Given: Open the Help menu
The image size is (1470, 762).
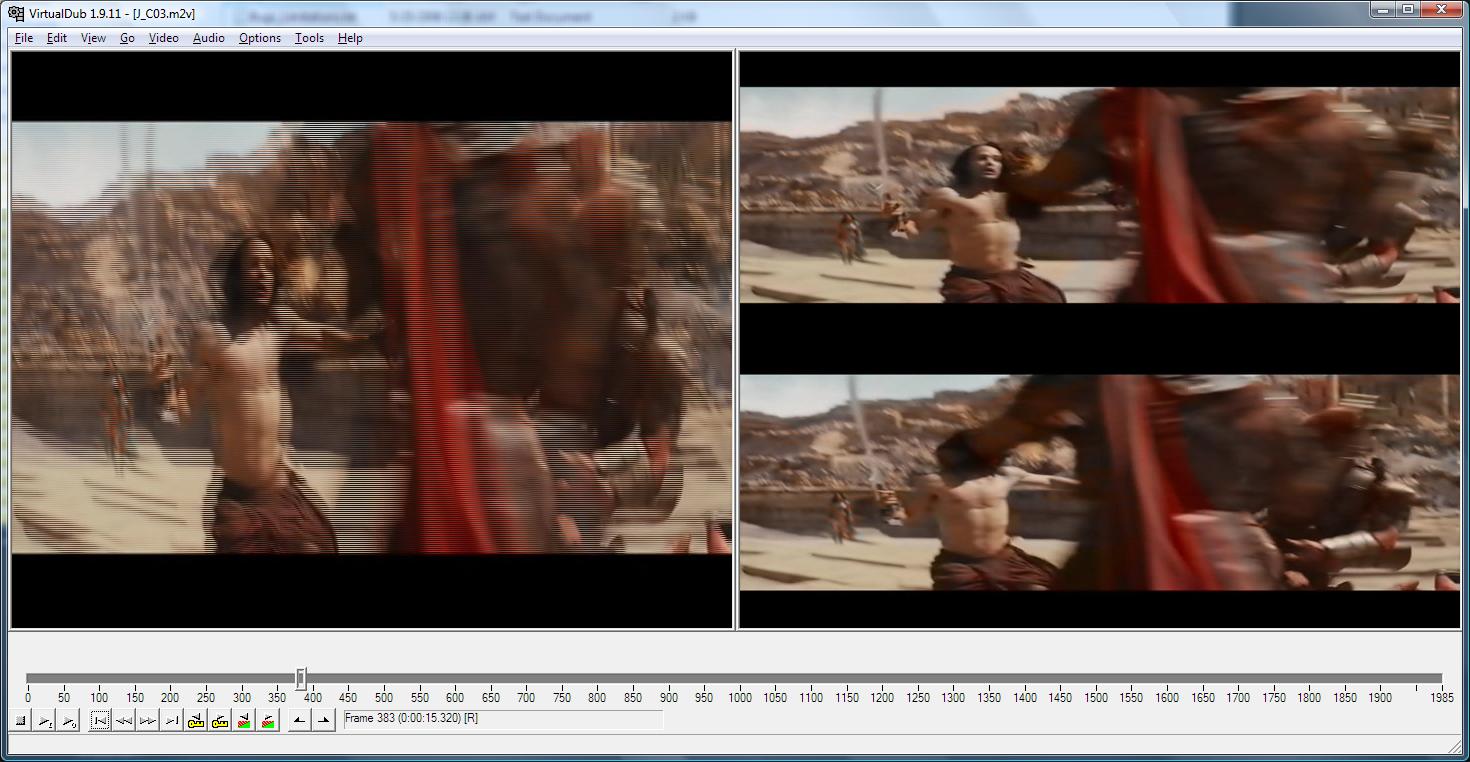Looking at the screenshot, I should pyautogui.click(x=350, y=38).
